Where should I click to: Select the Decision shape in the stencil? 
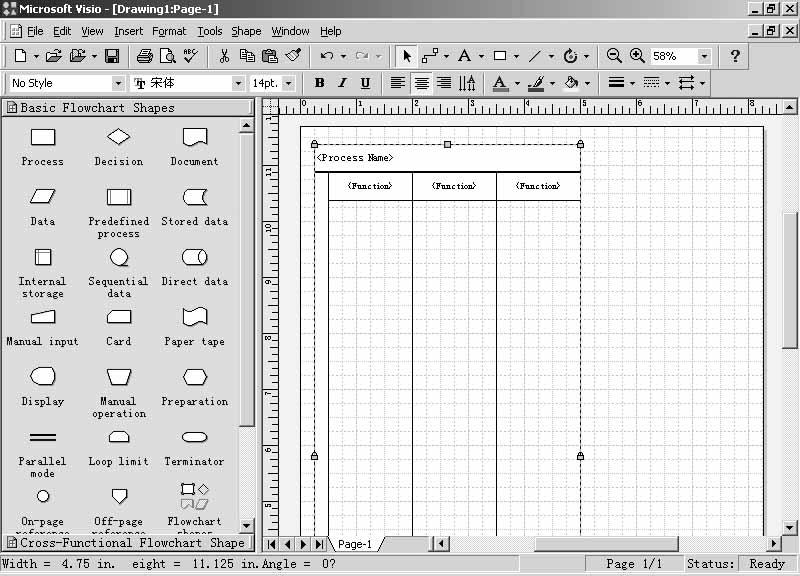point(118,137)
